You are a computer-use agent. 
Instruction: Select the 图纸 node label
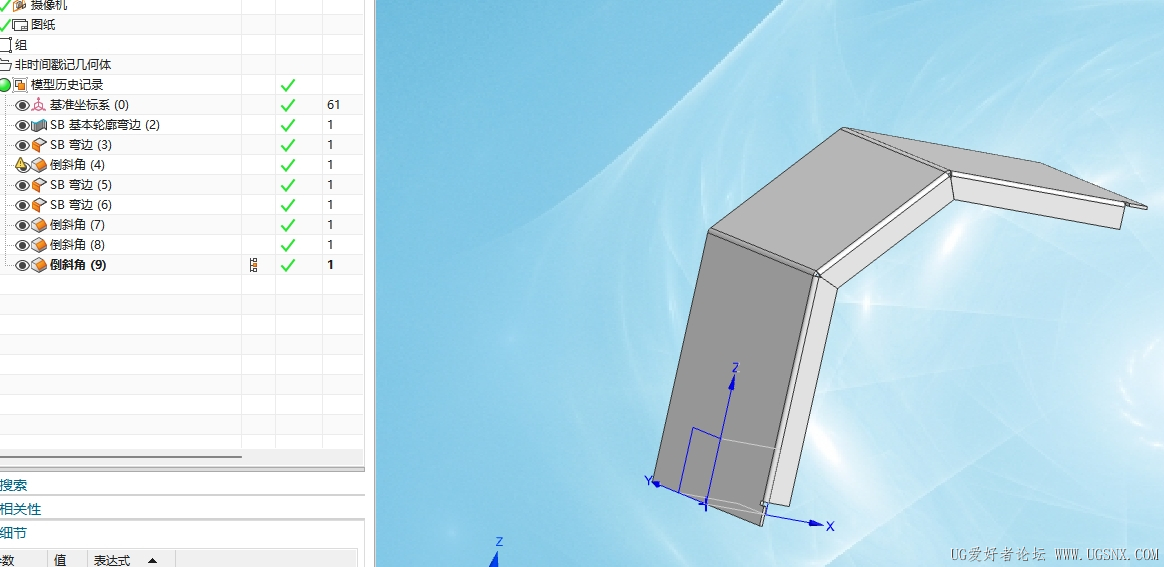click(43, 24)
